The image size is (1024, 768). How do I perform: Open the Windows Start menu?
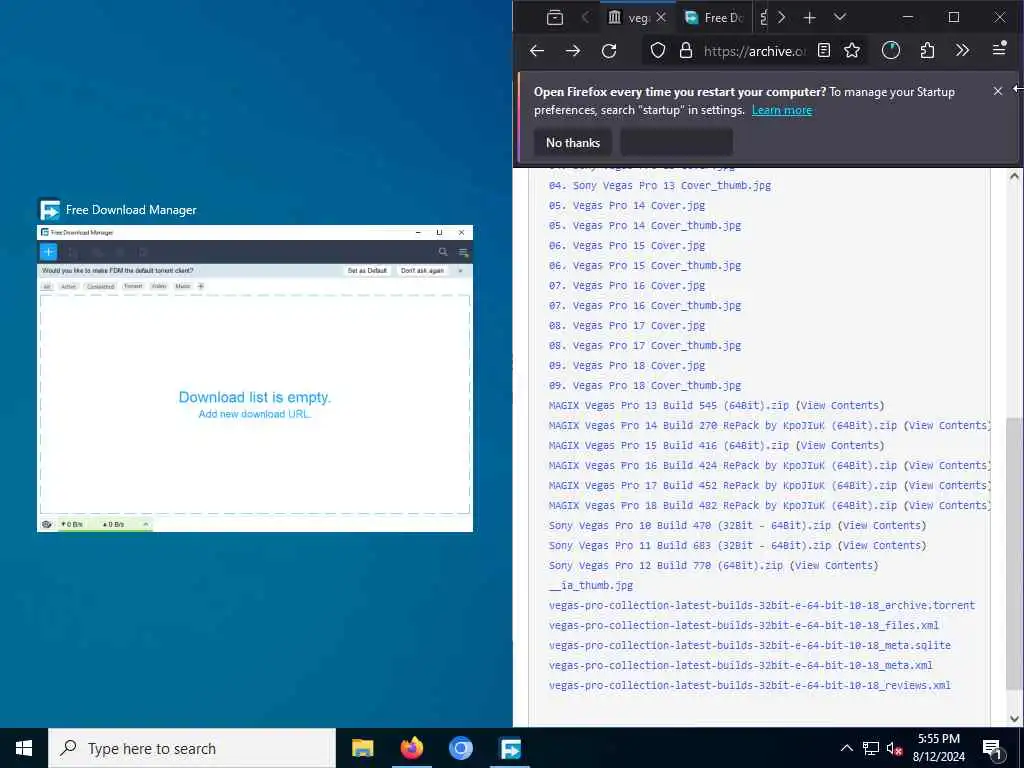[24, 748]
